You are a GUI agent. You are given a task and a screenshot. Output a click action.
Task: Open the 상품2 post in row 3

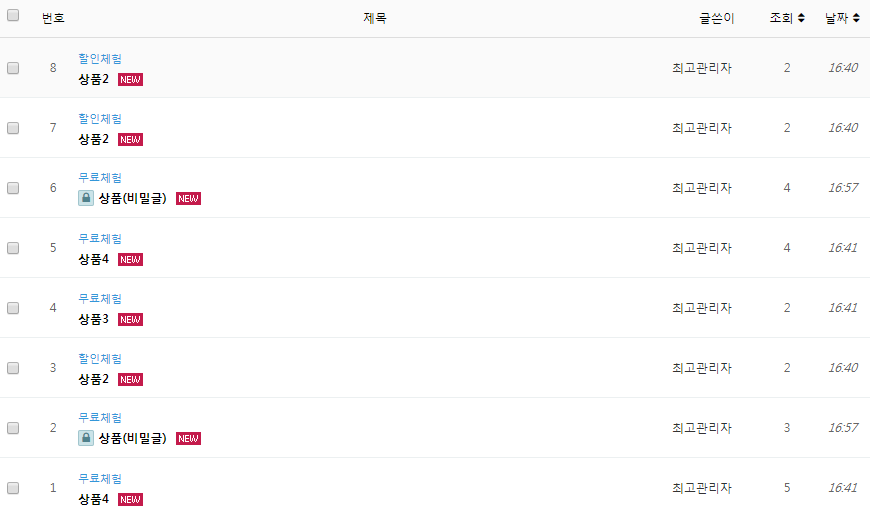click(x=93, y=379)
